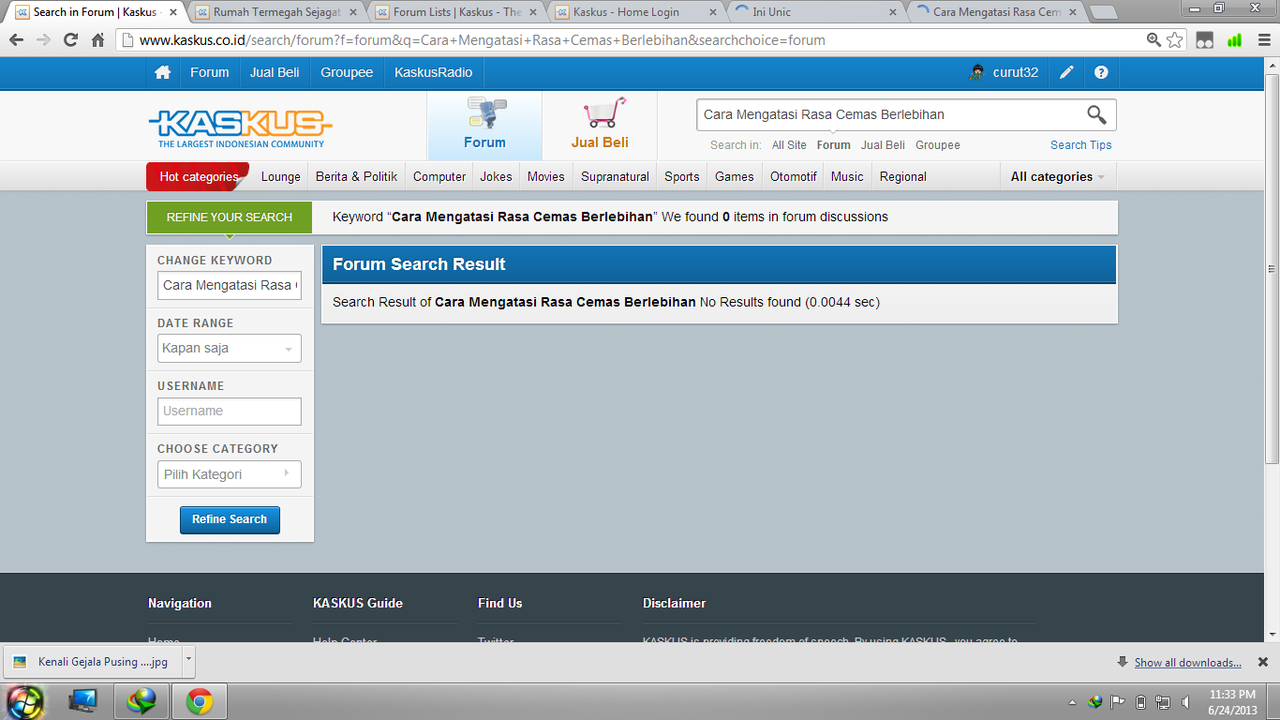Open Computer category
1280x720 pixels.
[x=439, y=176]
